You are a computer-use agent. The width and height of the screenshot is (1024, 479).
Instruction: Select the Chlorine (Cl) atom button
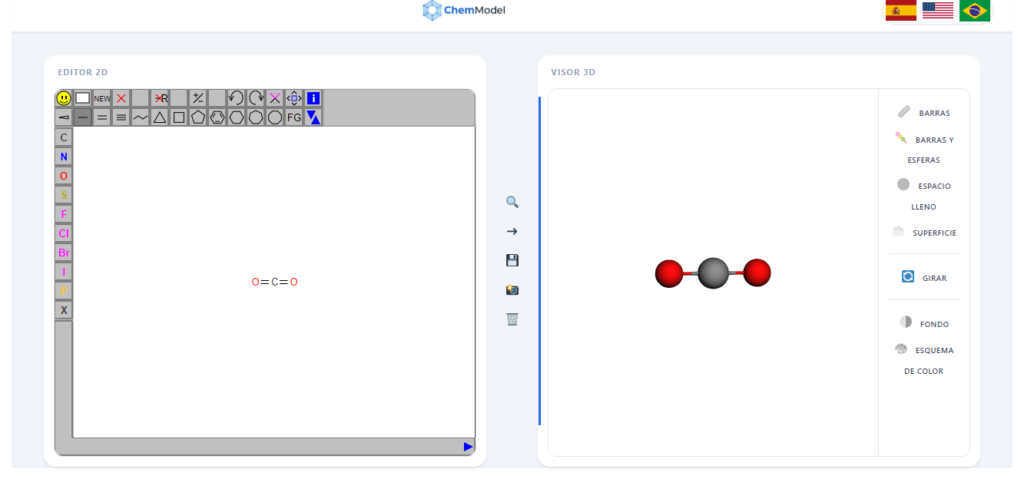[64, 234]
